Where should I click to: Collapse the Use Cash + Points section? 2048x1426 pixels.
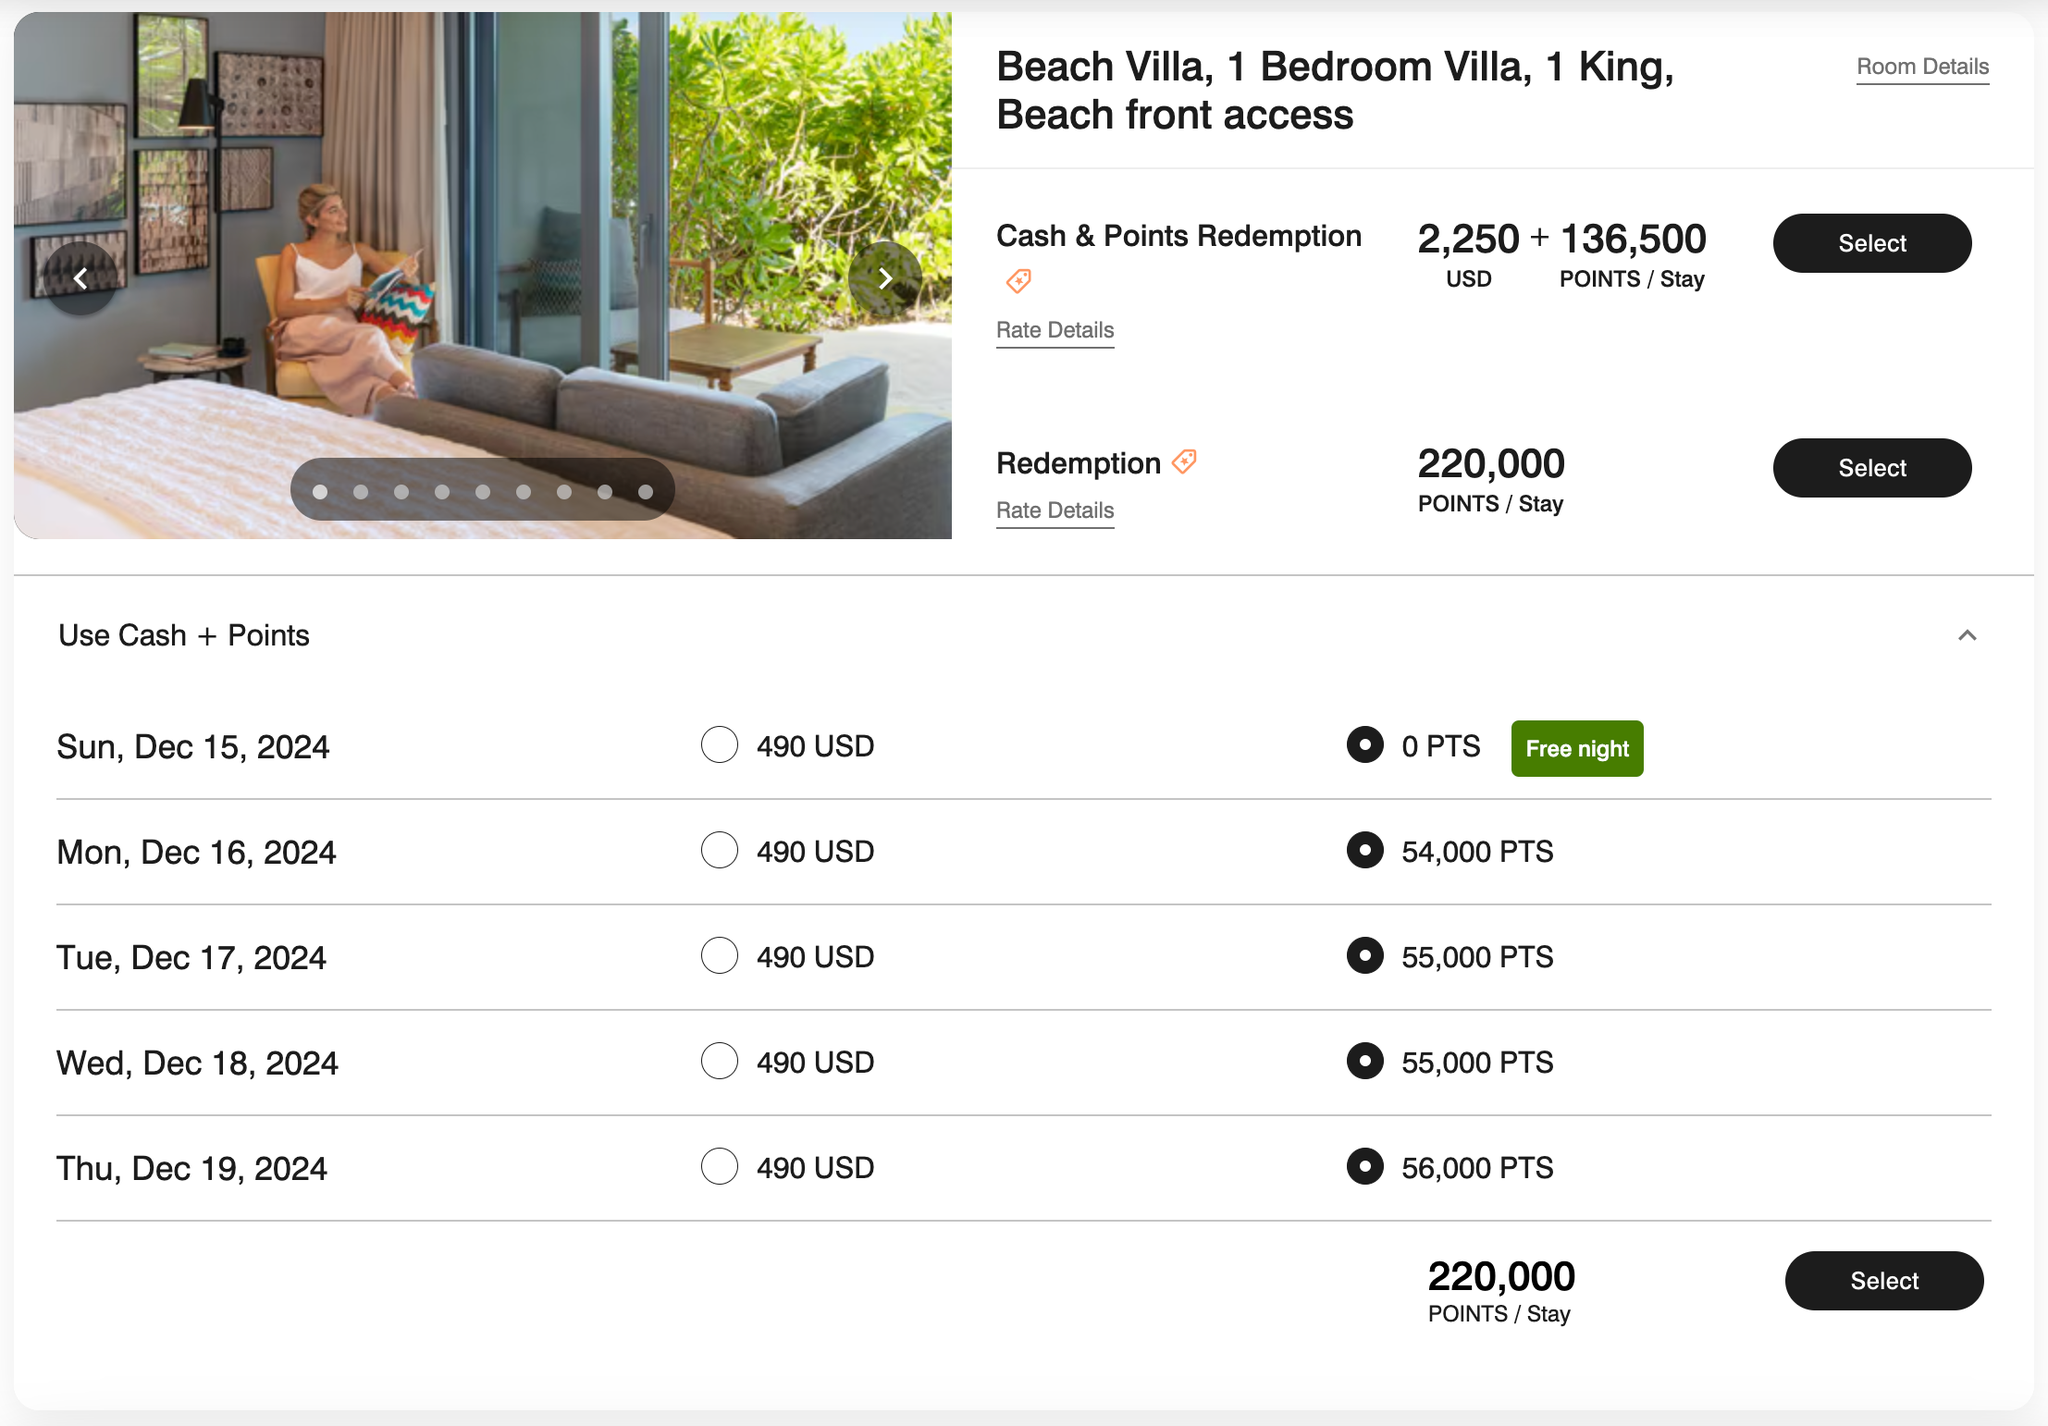coord(1968,635)
